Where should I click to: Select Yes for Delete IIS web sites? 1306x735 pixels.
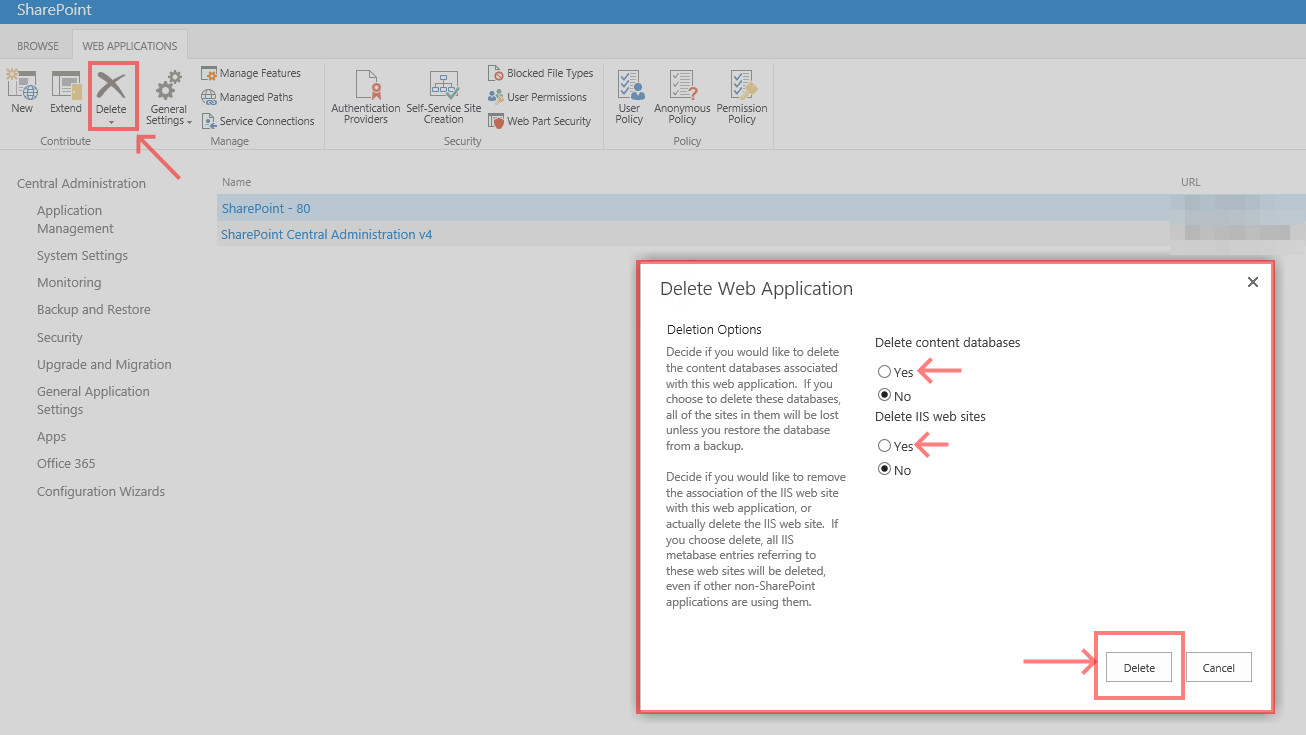(x=884, y=446)
